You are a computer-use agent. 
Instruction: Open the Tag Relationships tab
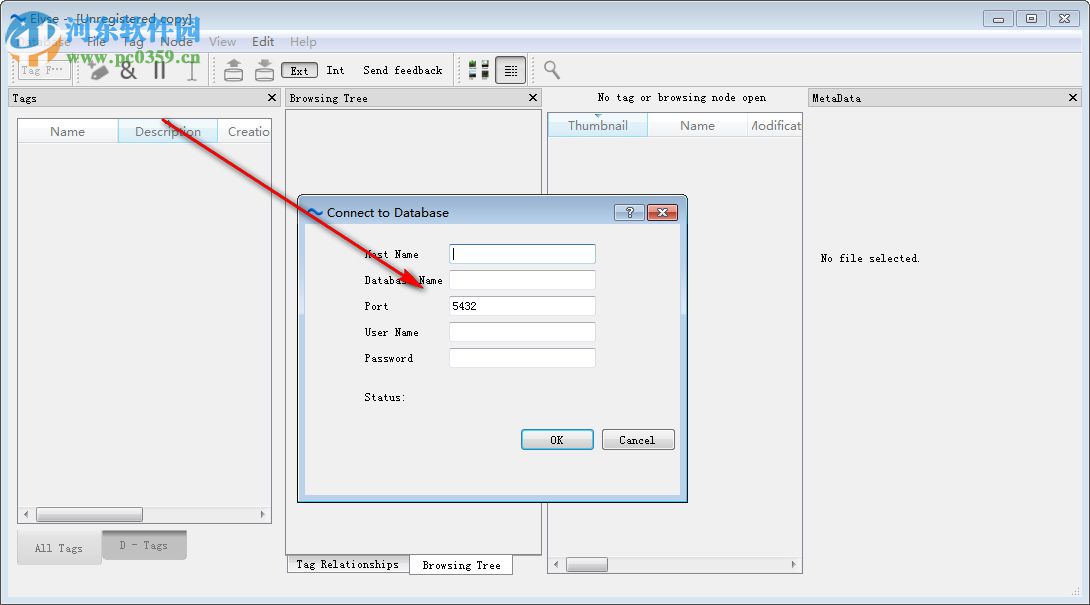click(348, 564)
